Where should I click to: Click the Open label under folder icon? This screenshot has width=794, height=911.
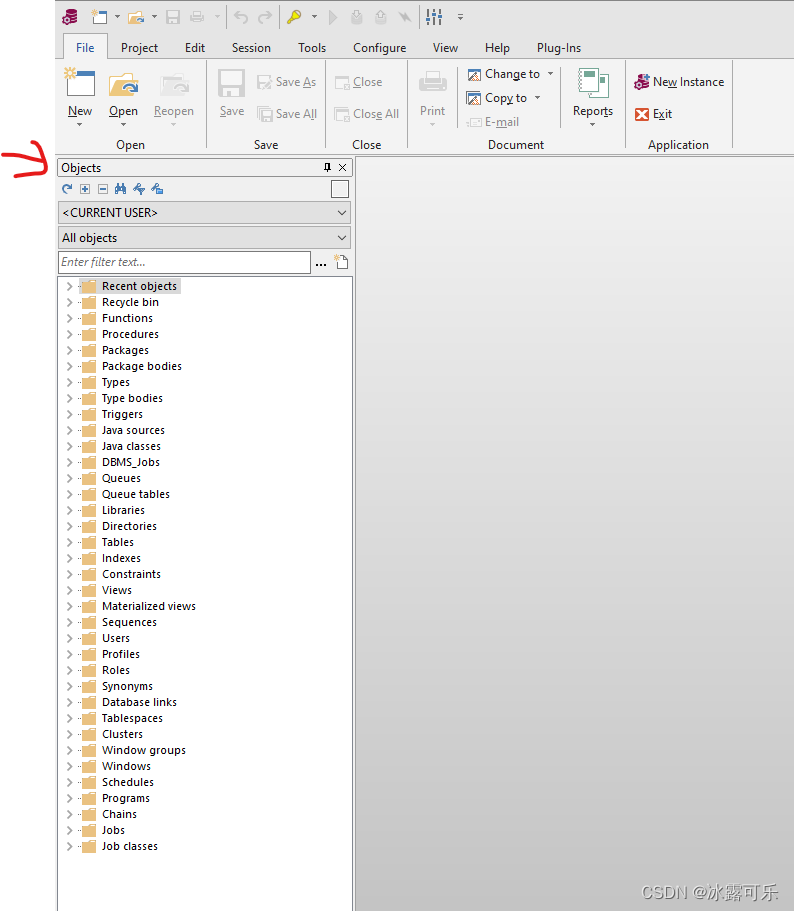[123, 111]
